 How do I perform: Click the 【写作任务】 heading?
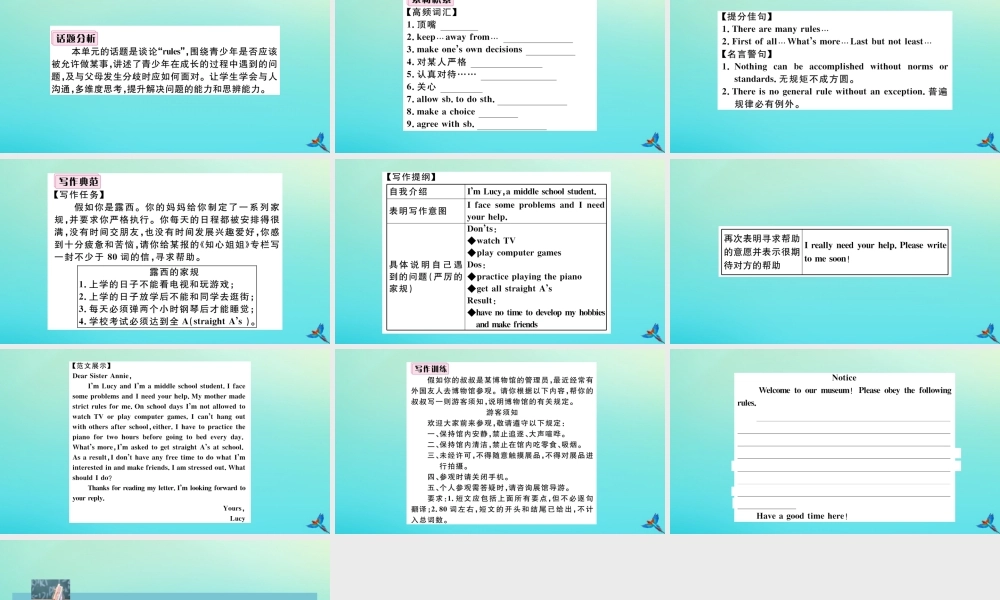[x=80, y=194]
